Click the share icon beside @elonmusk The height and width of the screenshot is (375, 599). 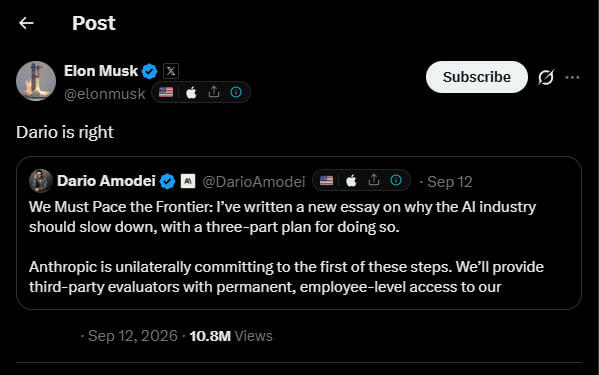pyautogui.click(x=214, y=92)
